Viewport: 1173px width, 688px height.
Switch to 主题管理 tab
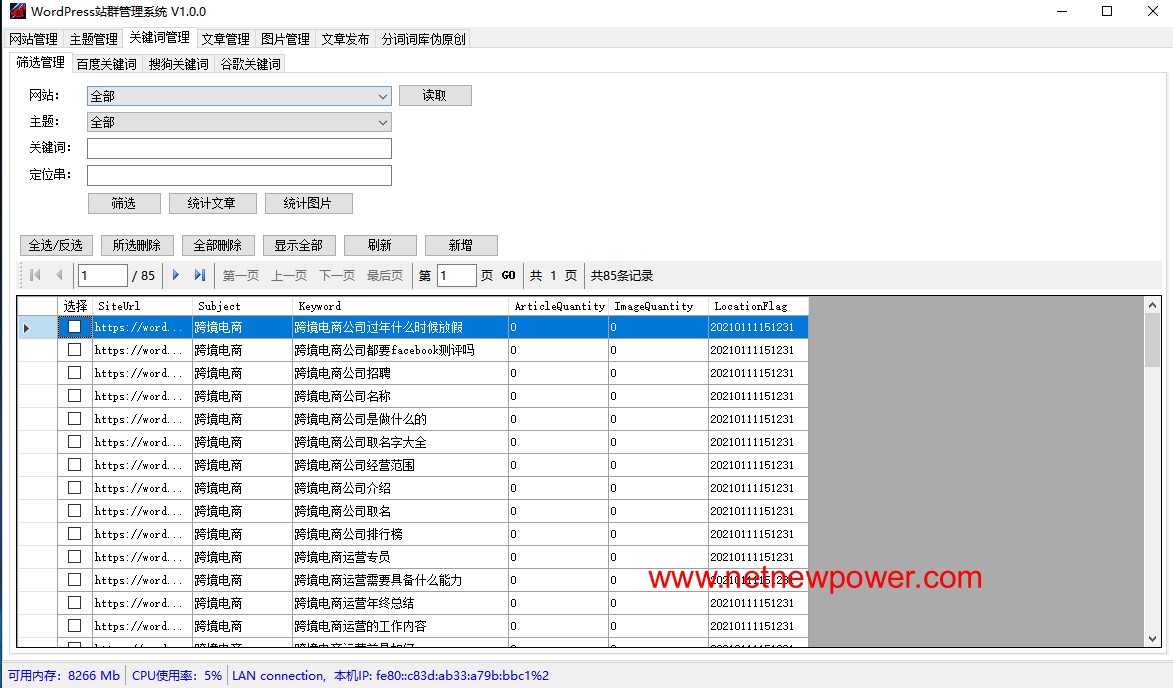(94, 39)
